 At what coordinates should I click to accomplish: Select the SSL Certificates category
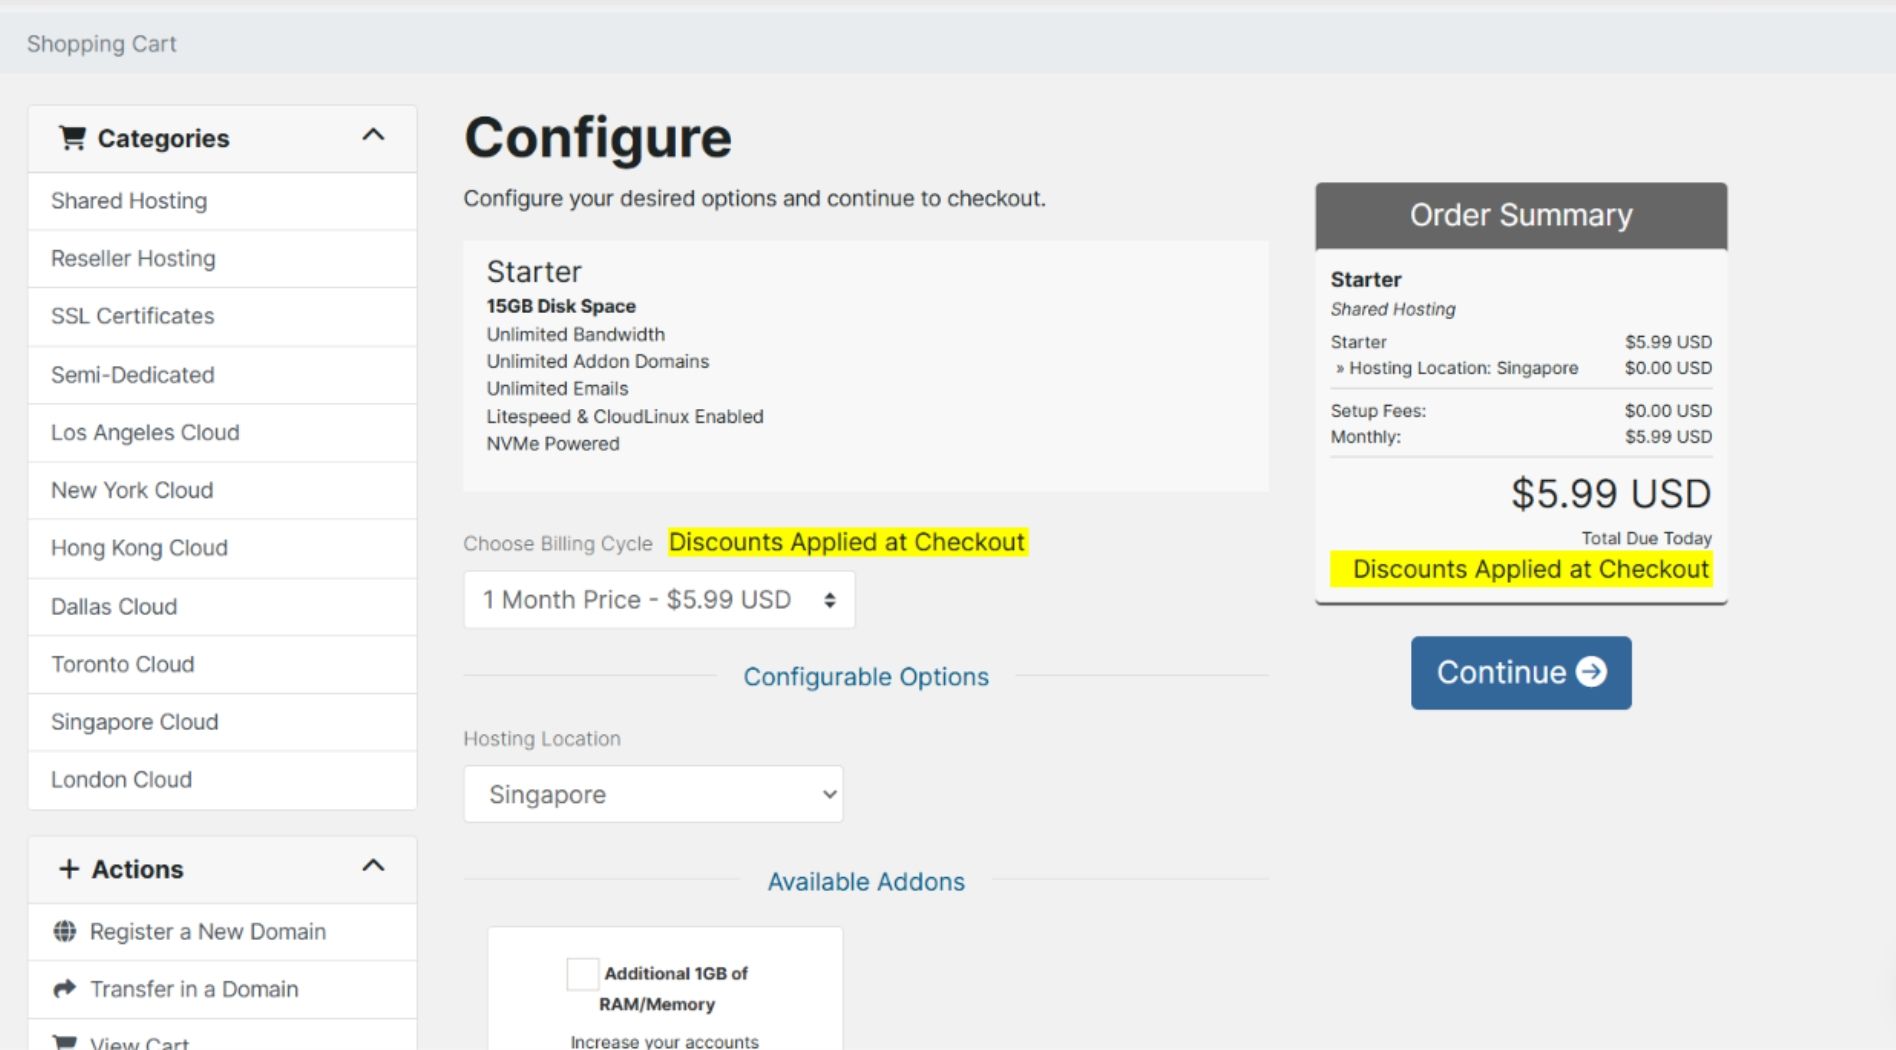click(222, 316)
